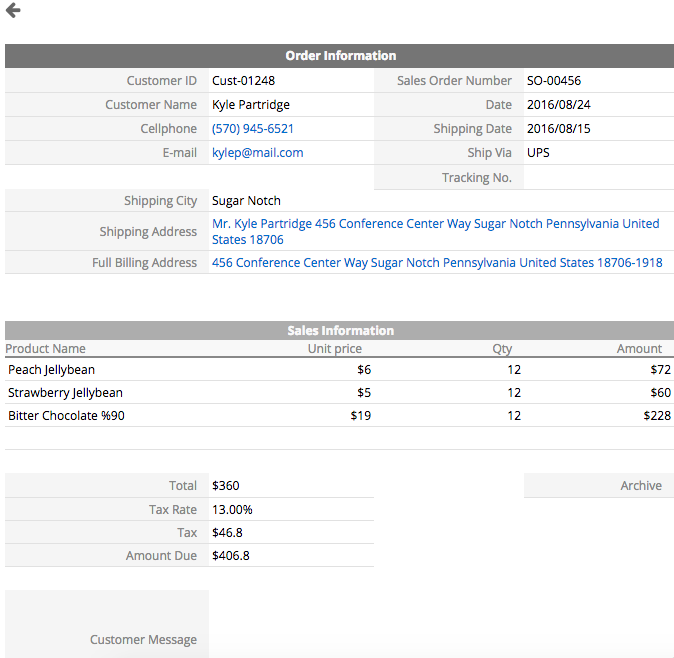Open the Mr. Kyle Partridge shipping address link

tap(435, 231)
